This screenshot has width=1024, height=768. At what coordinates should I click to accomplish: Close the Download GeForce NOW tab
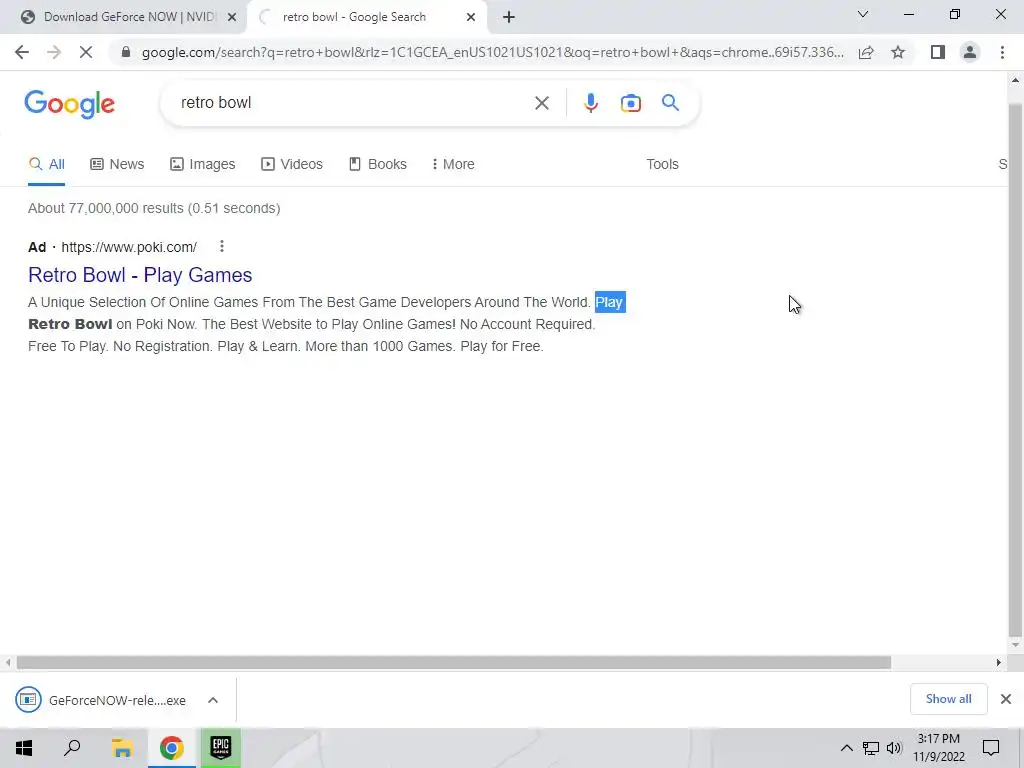click(232, 18)
